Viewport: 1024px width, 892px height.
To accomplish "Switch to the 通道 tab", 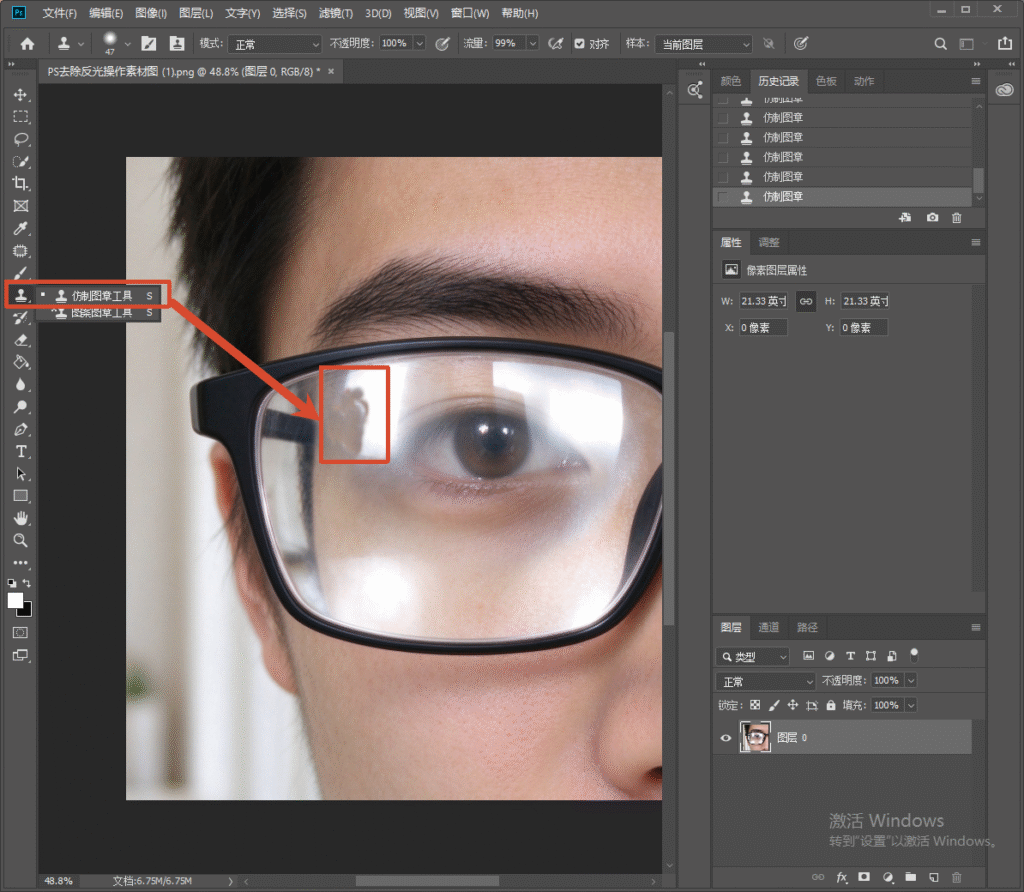I will coord(768,627).
